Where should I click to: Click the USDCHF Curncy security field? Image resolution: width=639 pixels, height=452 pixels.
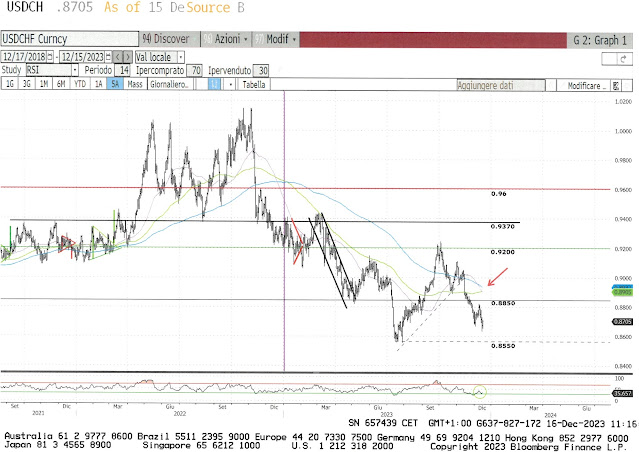tap(69, 39)
